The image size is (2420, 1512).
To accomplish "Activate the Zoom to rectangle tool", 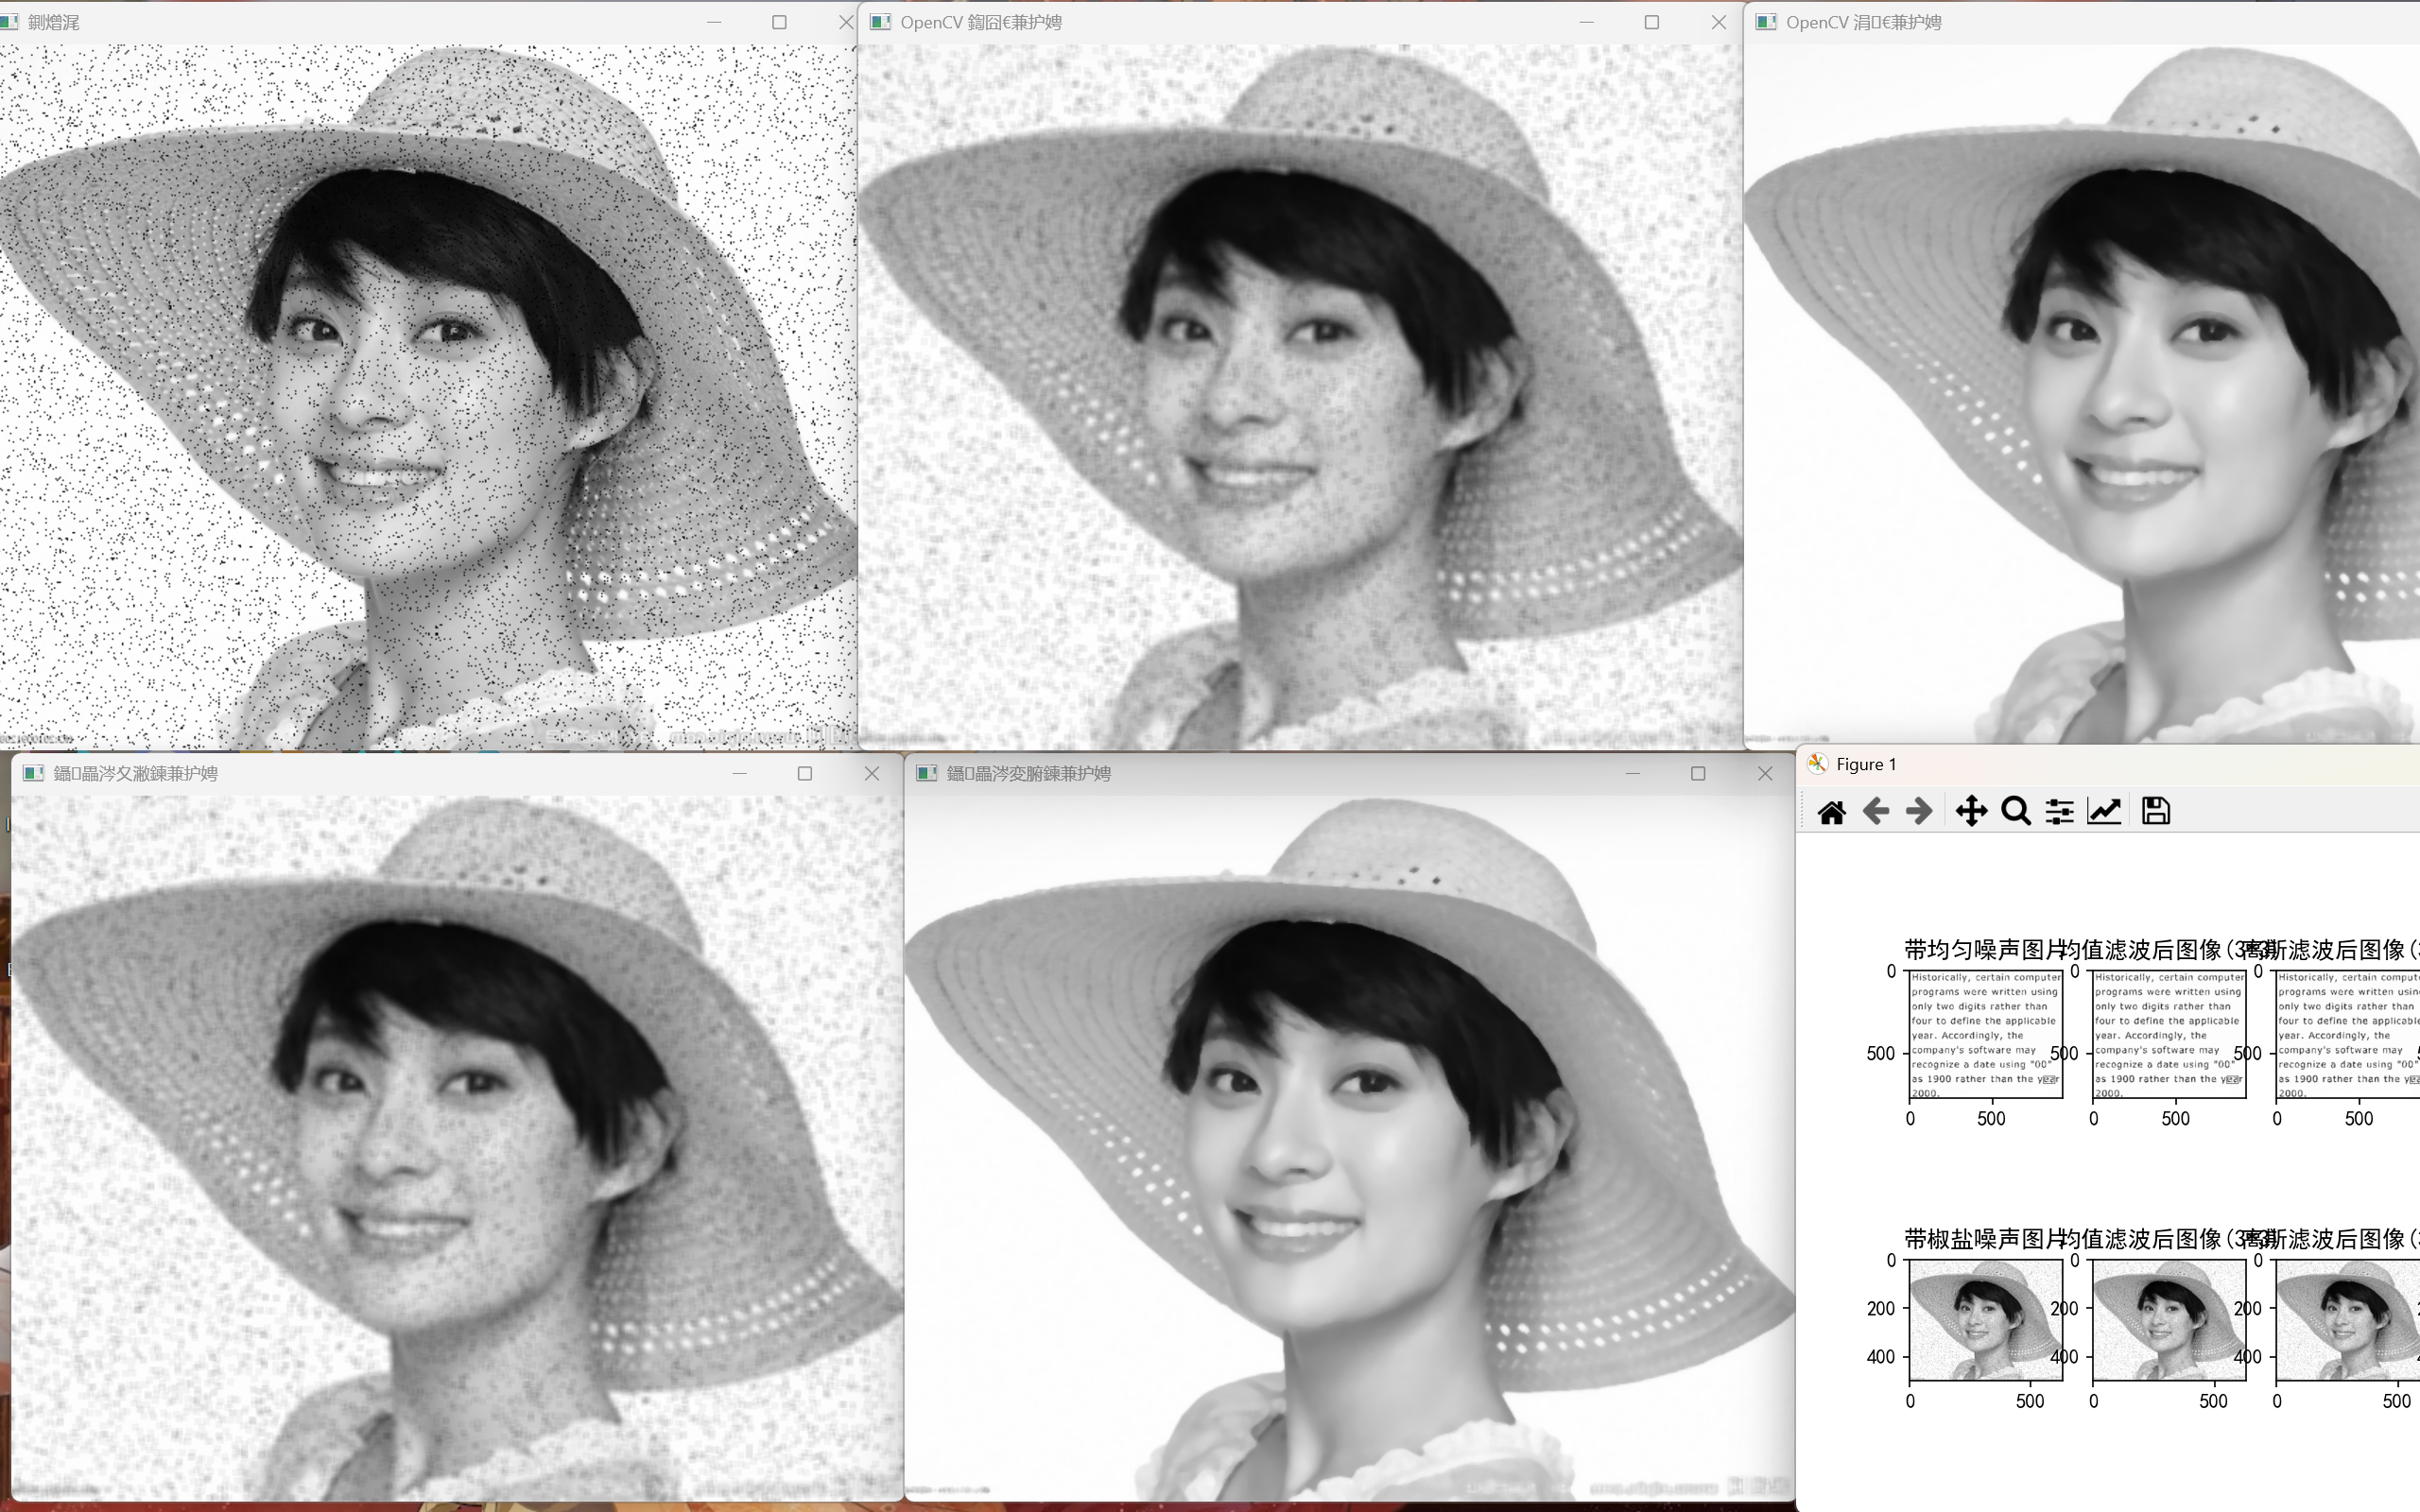I will [2016, 811].
